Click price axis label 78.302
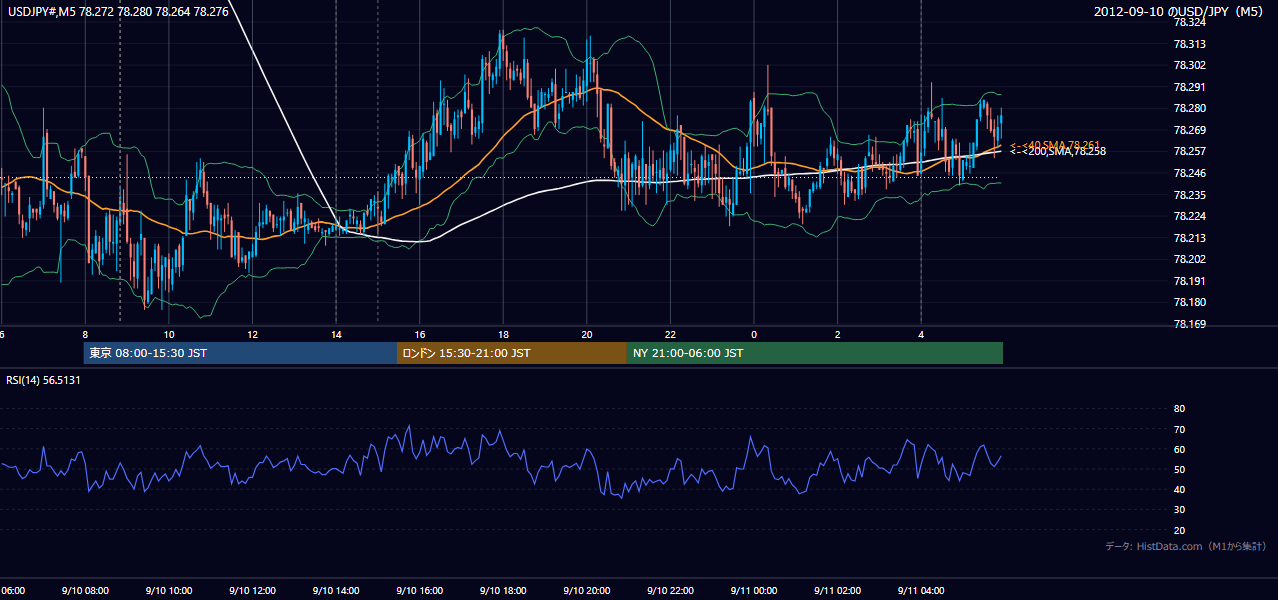The height and width of the screenshot is (600, 1278). 1189,65
